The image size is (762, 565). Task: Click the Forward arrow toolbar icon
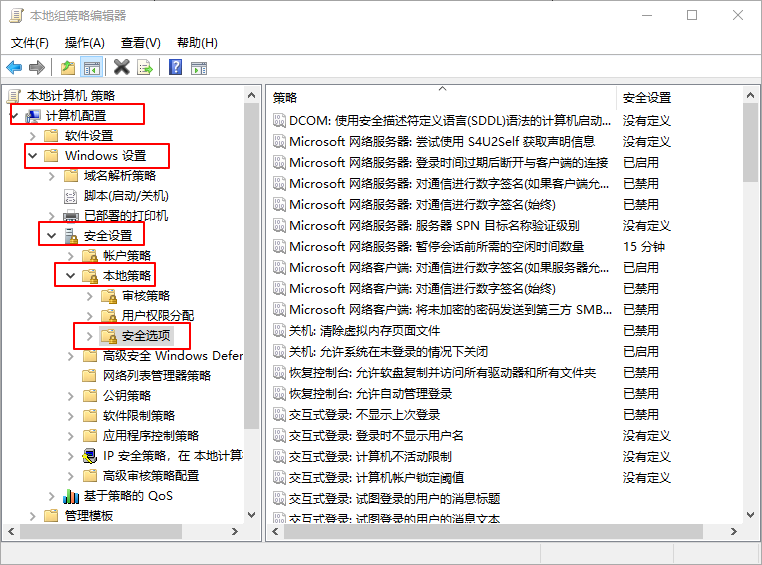click(37, 67)
